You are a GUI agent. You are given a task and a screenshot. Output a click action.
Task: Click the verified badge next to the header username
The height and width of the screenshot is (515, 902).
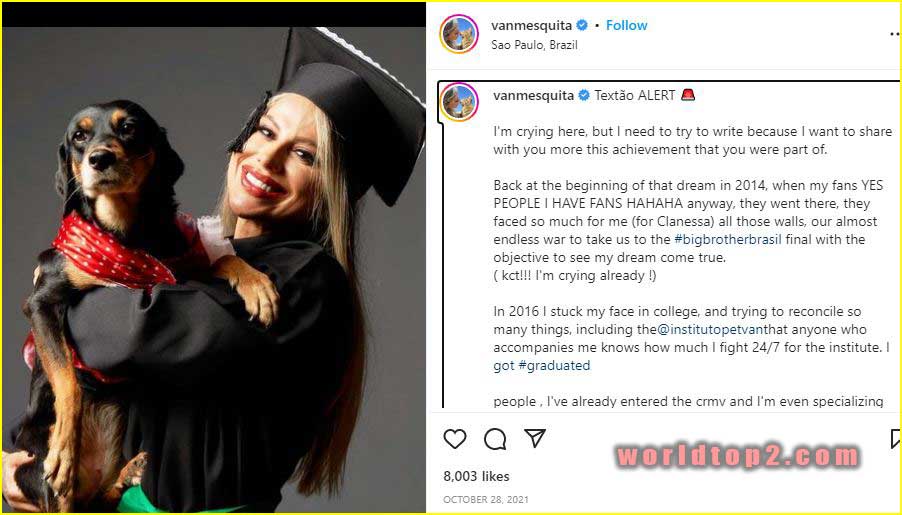[582, 25]
